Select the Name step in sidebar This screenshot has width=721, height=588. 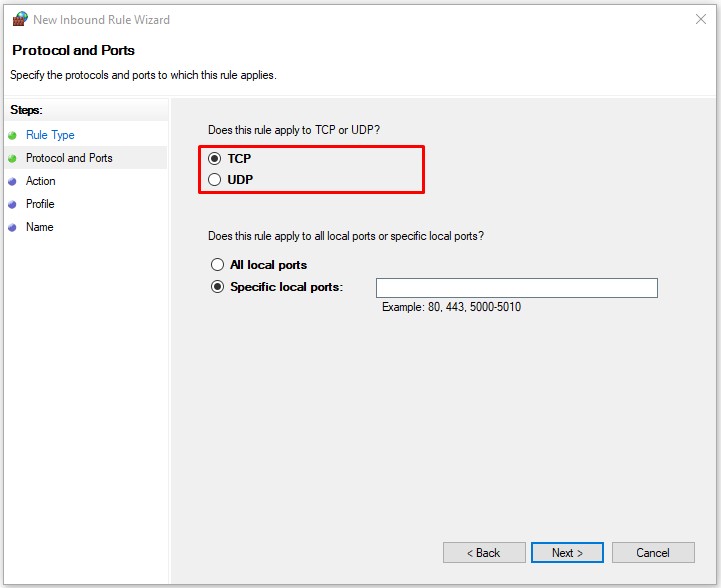pos(40,227)
